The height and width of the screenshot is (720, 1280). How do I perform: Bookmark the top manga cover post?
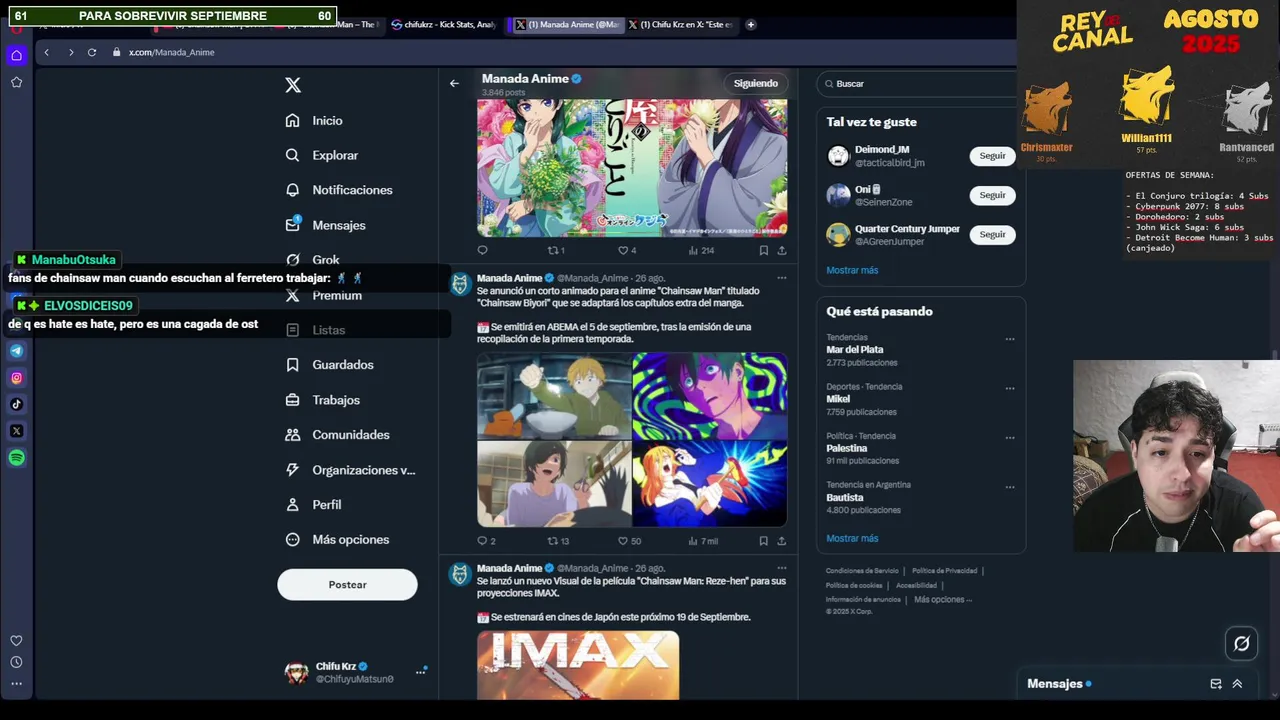pyautogui.click(x=763, y=251)
